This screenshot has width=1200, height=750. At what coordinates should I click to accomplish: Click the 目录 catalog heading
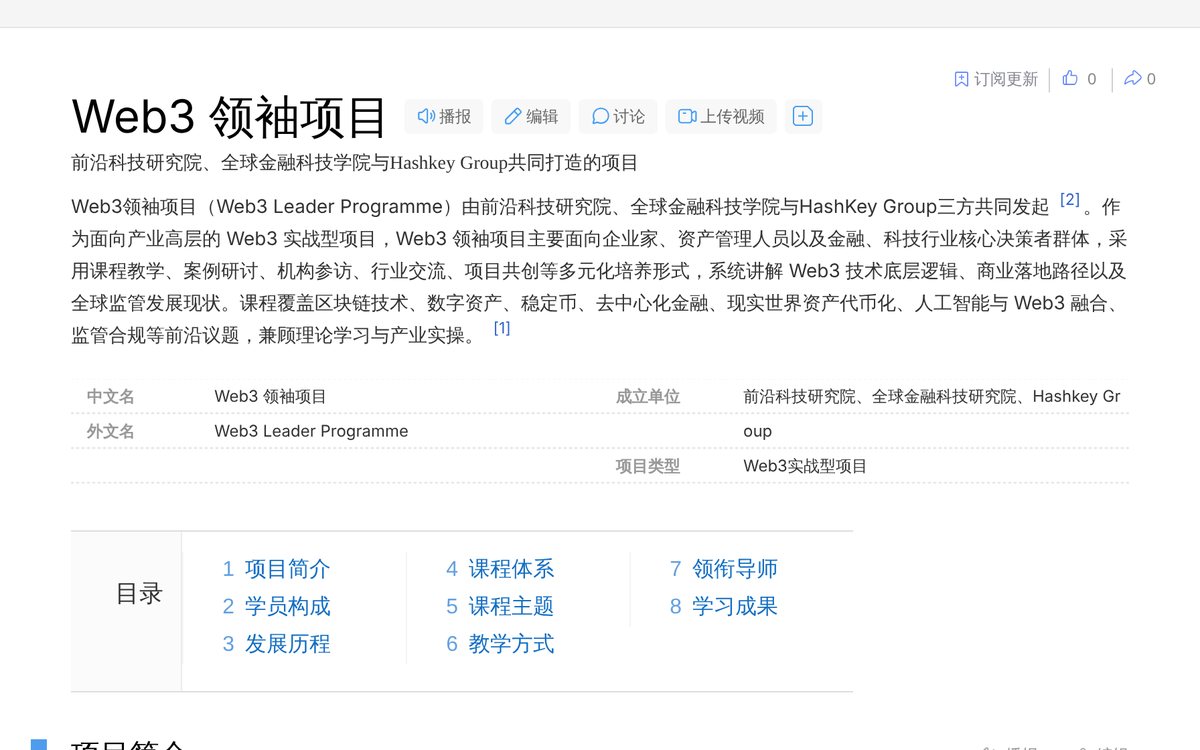pos(139,594)
